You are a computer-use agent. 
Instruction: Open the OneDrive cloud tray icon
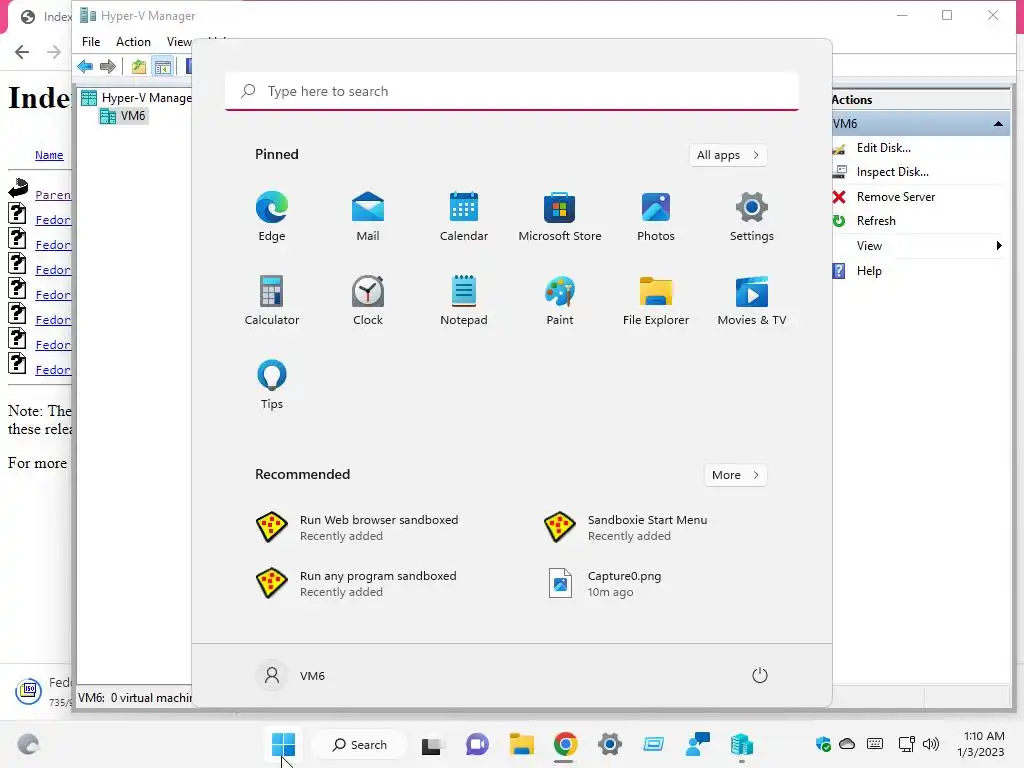point(847,744)
